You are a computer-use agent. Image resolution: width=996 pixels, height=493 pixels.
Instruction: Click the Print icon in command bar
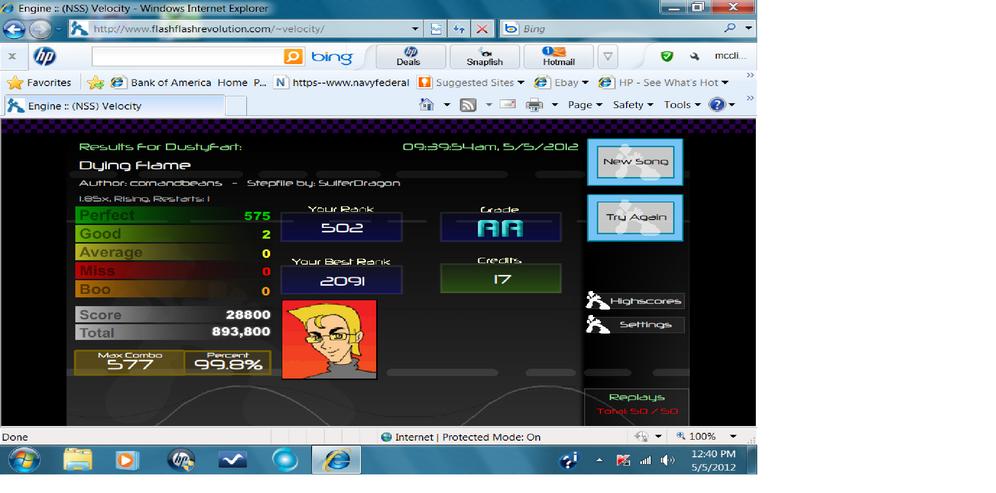tap(534, 105)
